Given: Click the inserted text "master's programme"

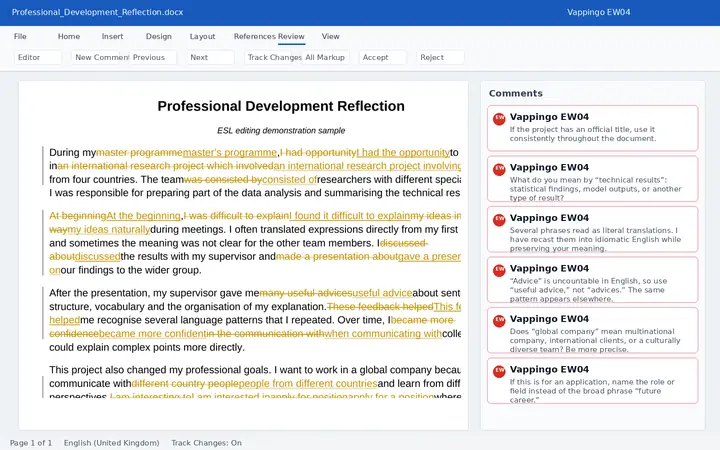Looking at the screenshot, I should [230, 152].
